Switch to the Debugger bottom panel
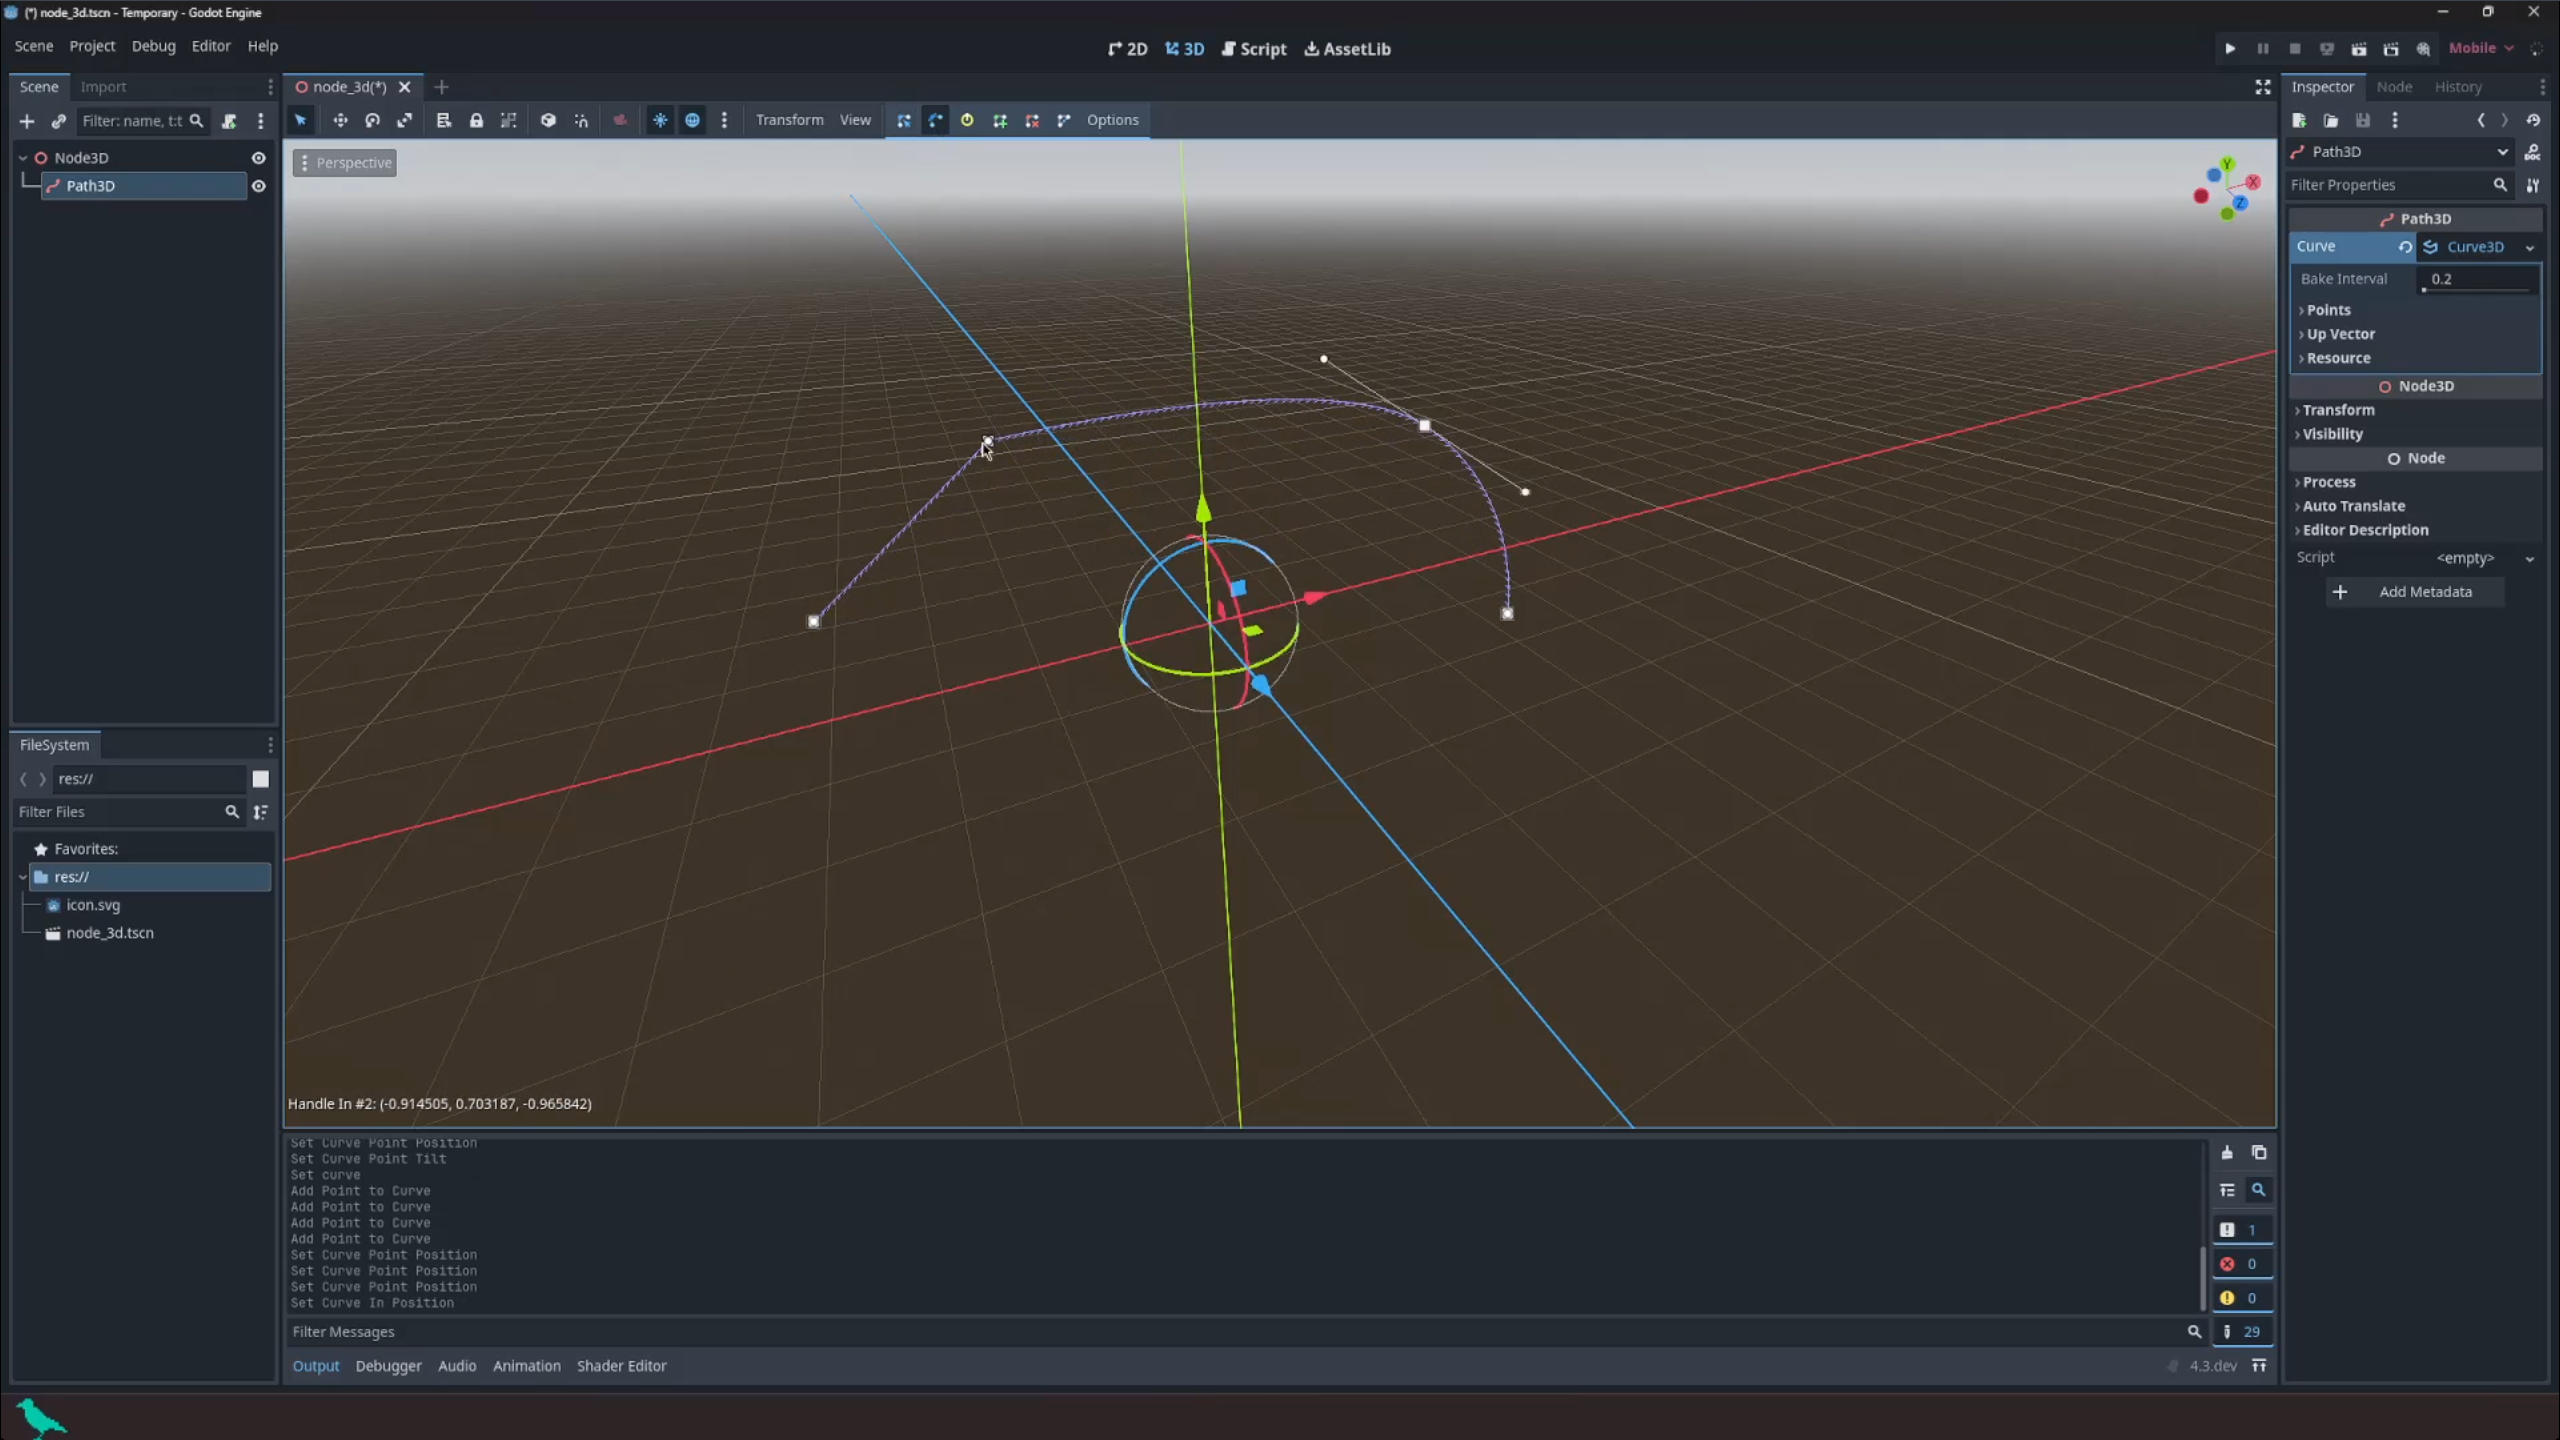 tap(388, 1365)
